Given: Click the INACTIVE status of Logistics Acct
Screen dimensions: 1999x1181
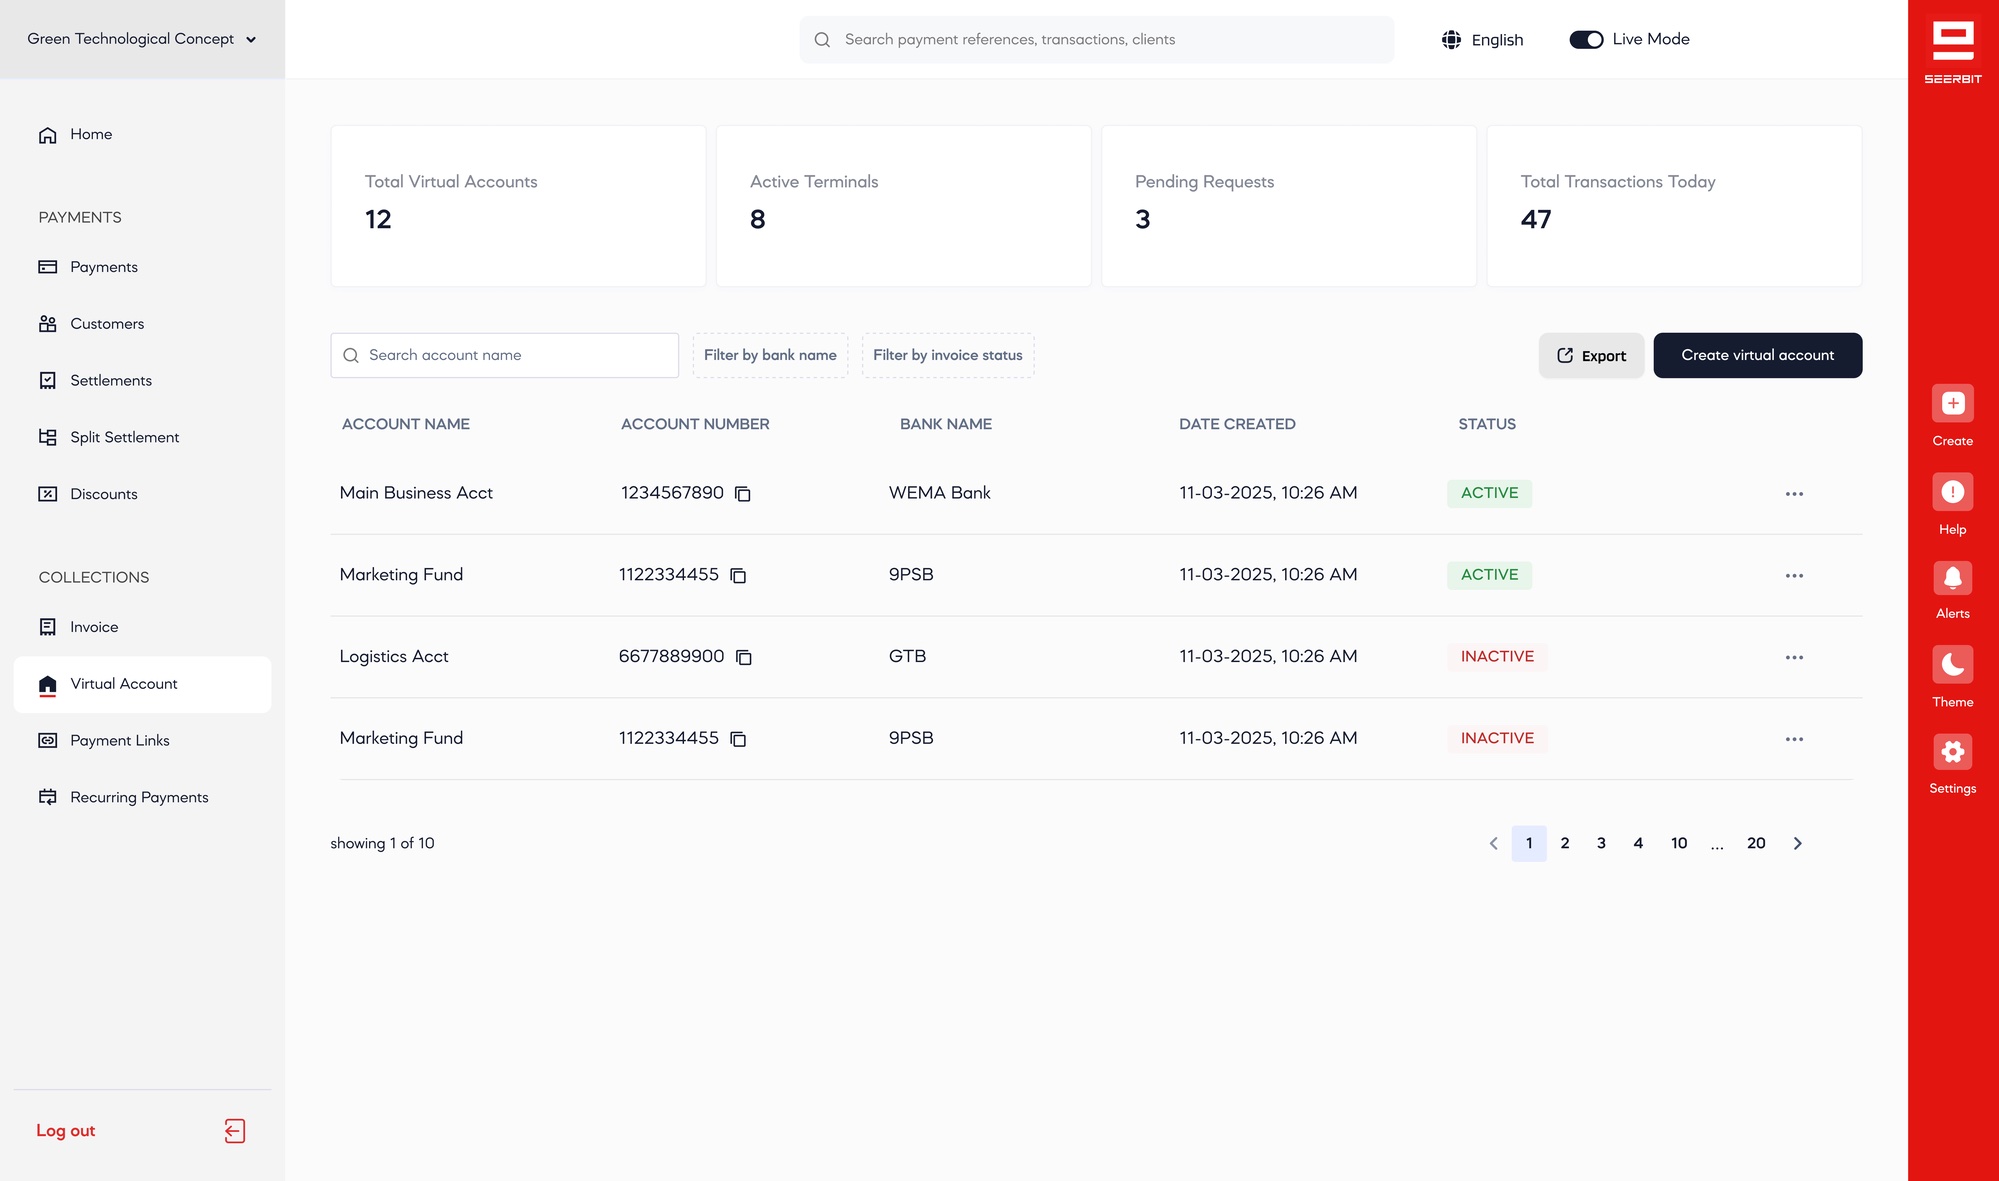Looking at the screenshot, I should [1497, 657].
